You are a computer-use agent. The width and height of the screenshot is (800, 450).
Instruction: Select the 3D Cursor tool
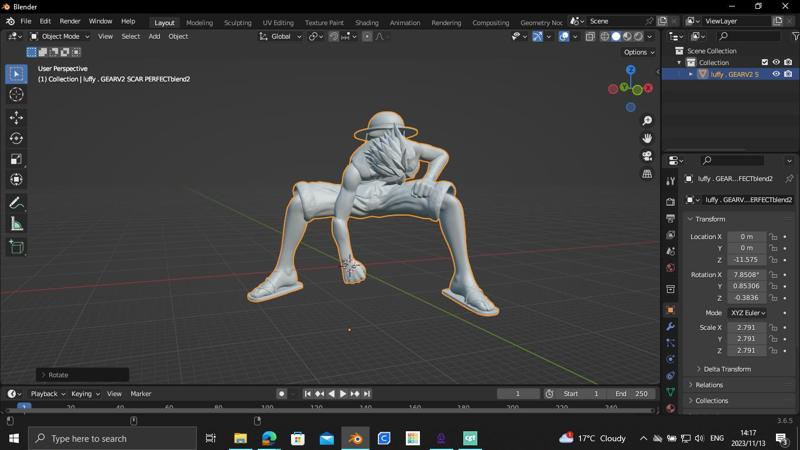click(16, 94)
